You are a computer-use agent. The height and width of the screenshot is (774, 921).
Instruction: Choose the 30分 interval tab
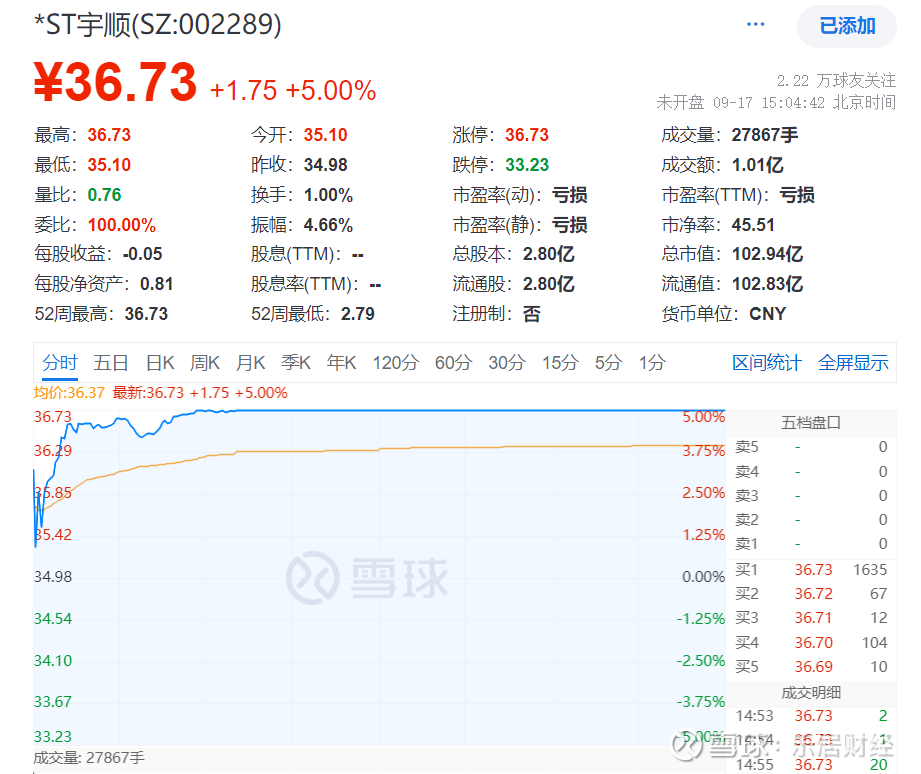coord(507,362)
